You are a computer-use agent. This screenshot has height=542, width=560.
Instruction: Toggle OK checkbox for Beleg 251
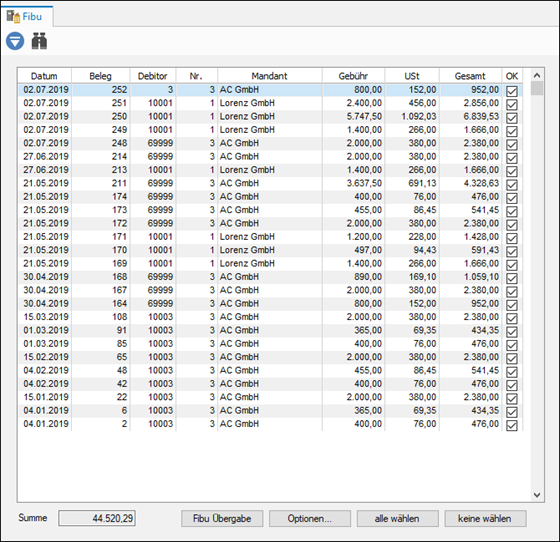click(x=512, y=105)
